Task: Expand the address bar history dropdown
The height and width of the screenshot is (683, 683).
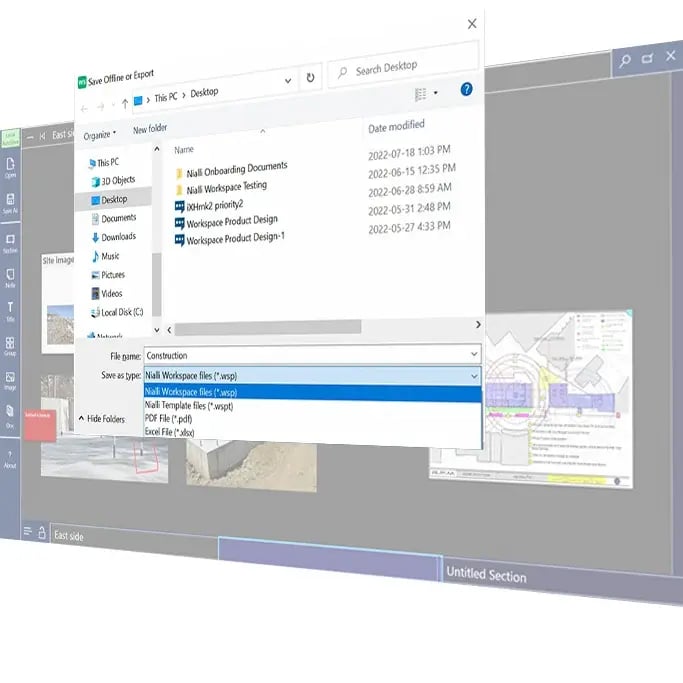Action: pos(288,81)
